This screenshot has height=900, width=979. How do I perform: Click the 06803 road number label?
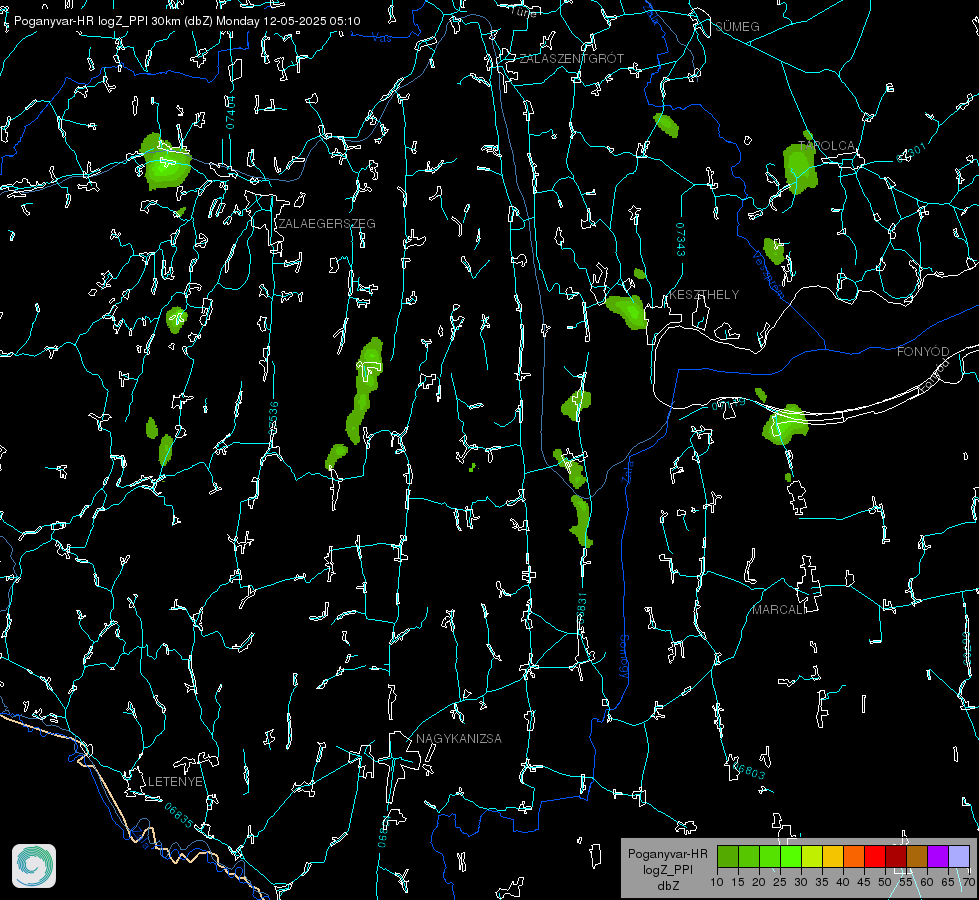coord(749,771)
